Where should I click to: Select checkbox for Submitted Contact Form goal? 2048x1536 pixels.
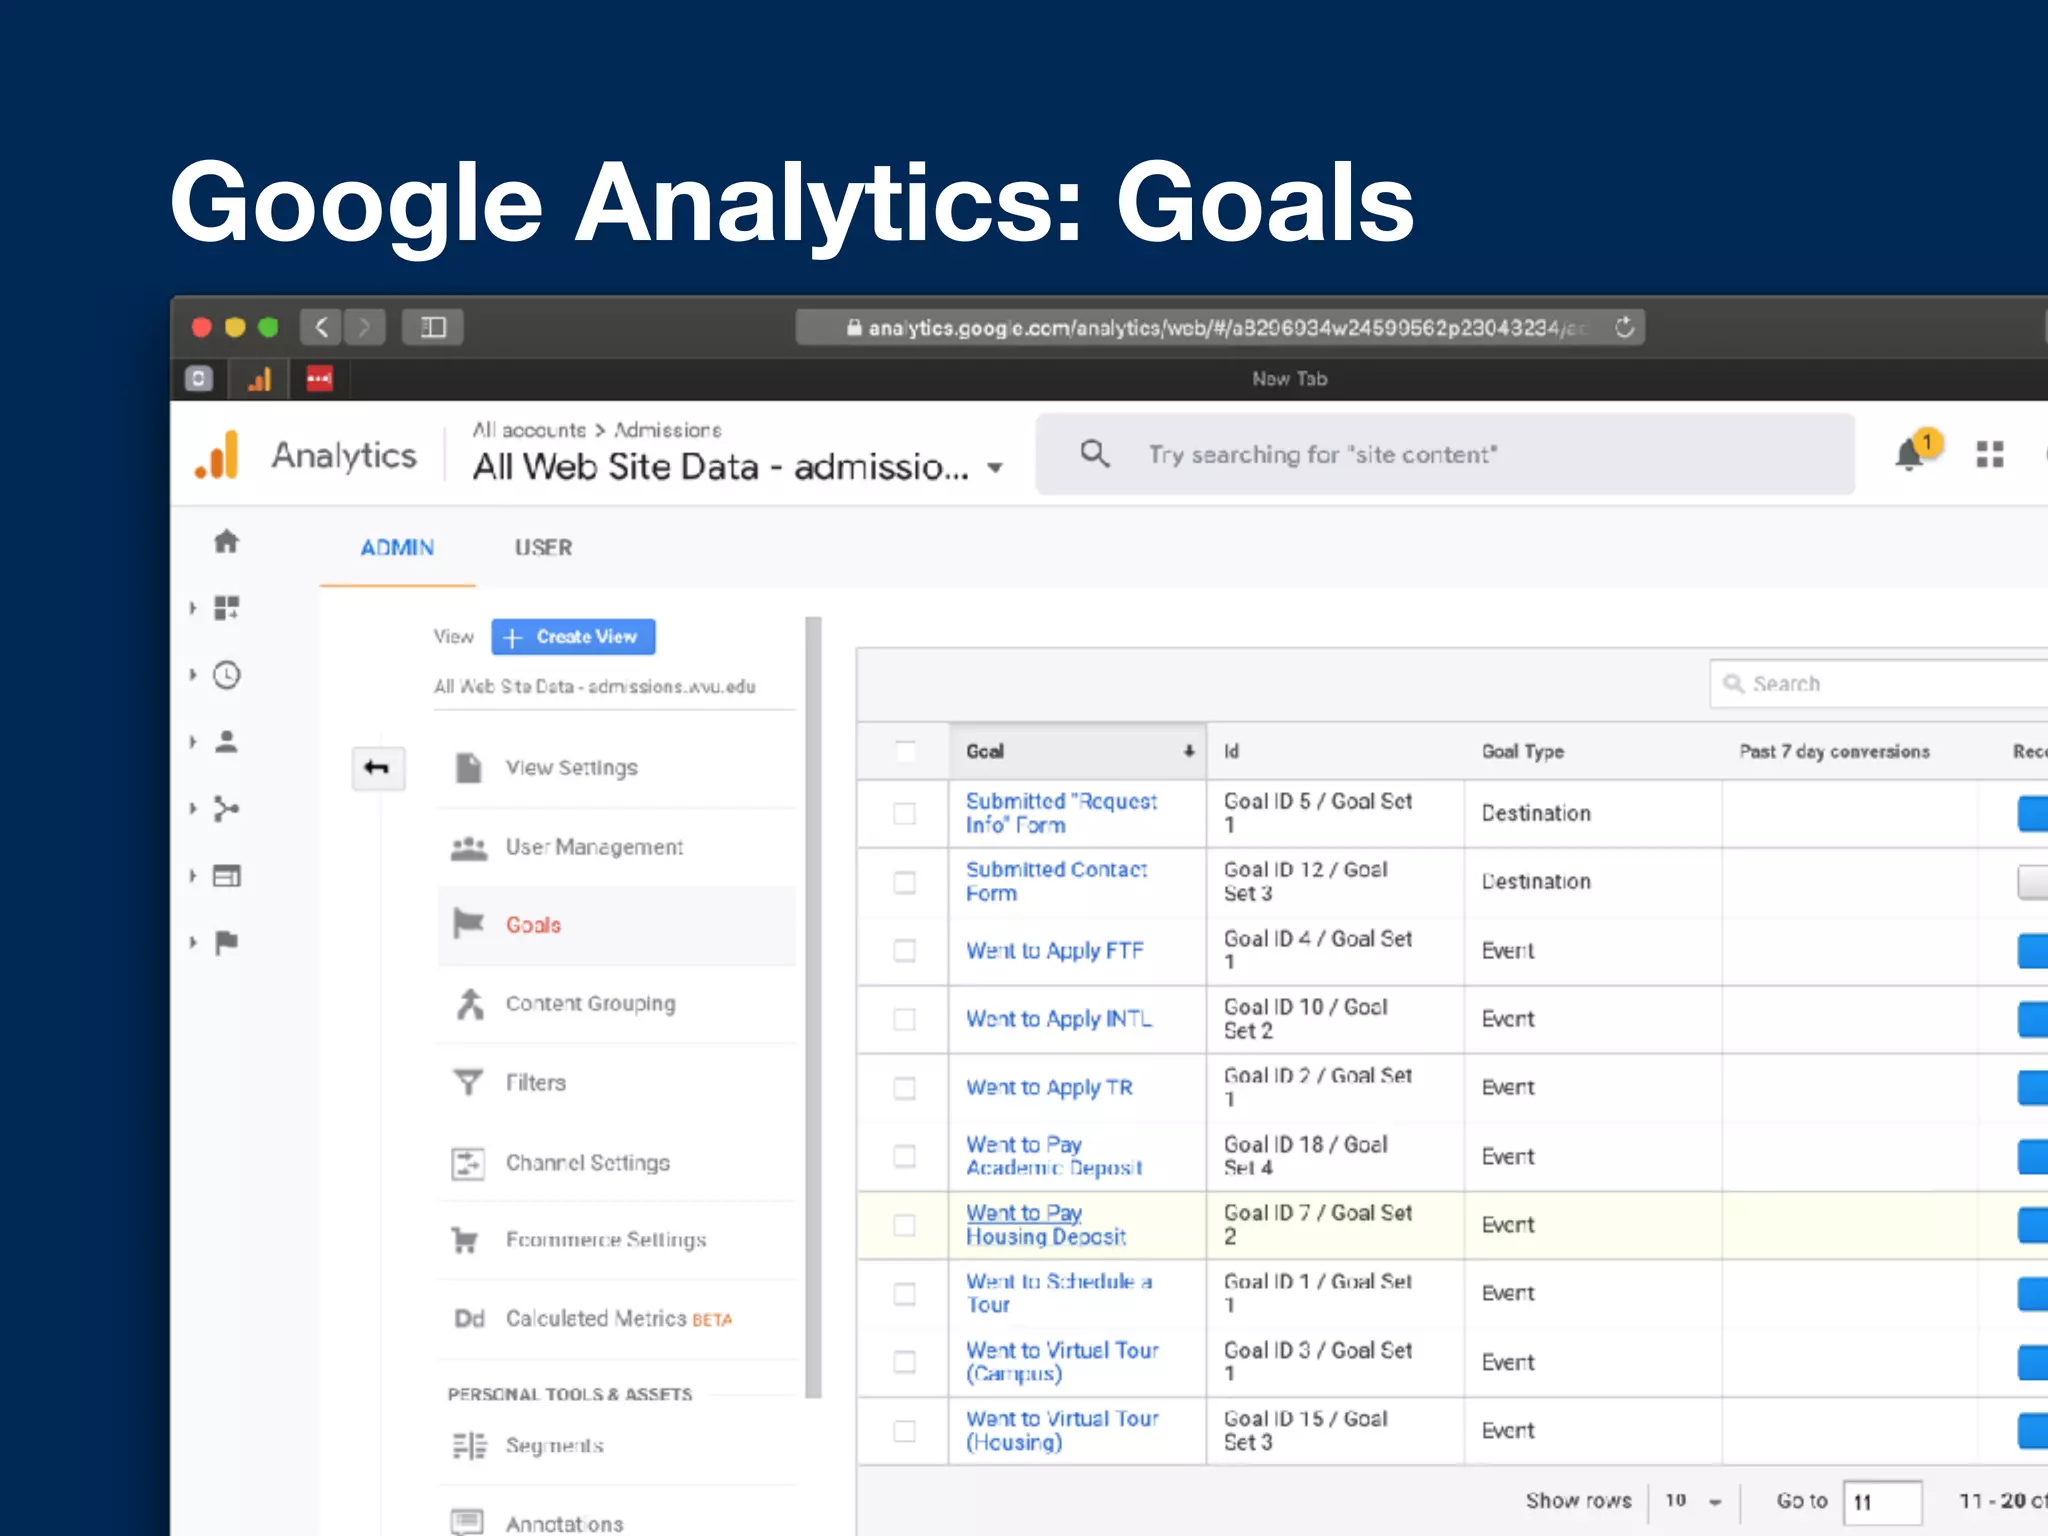[x=904, y=882]
